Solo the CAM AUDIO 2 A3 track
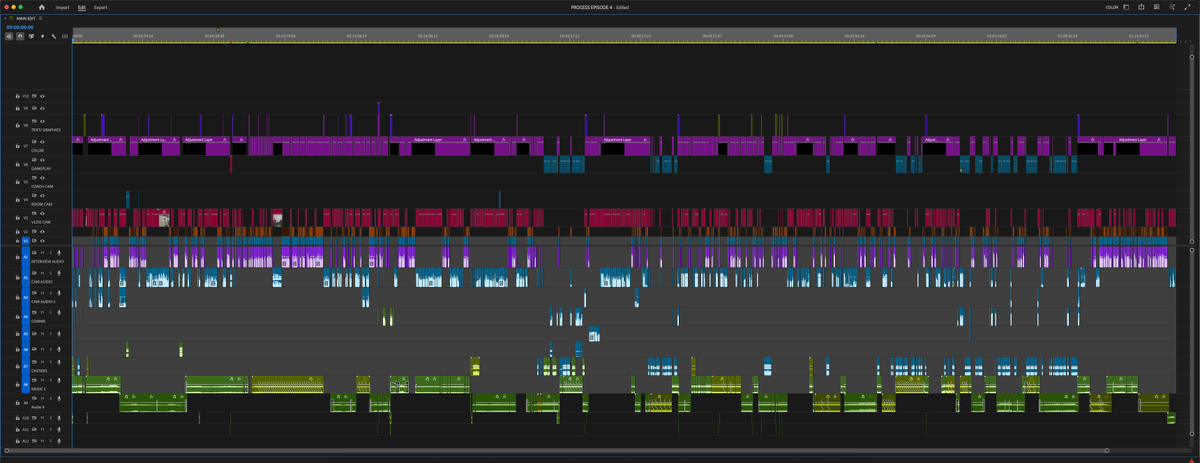The height and width of the screenshot is (463, 1200). (x=50, y=293)
